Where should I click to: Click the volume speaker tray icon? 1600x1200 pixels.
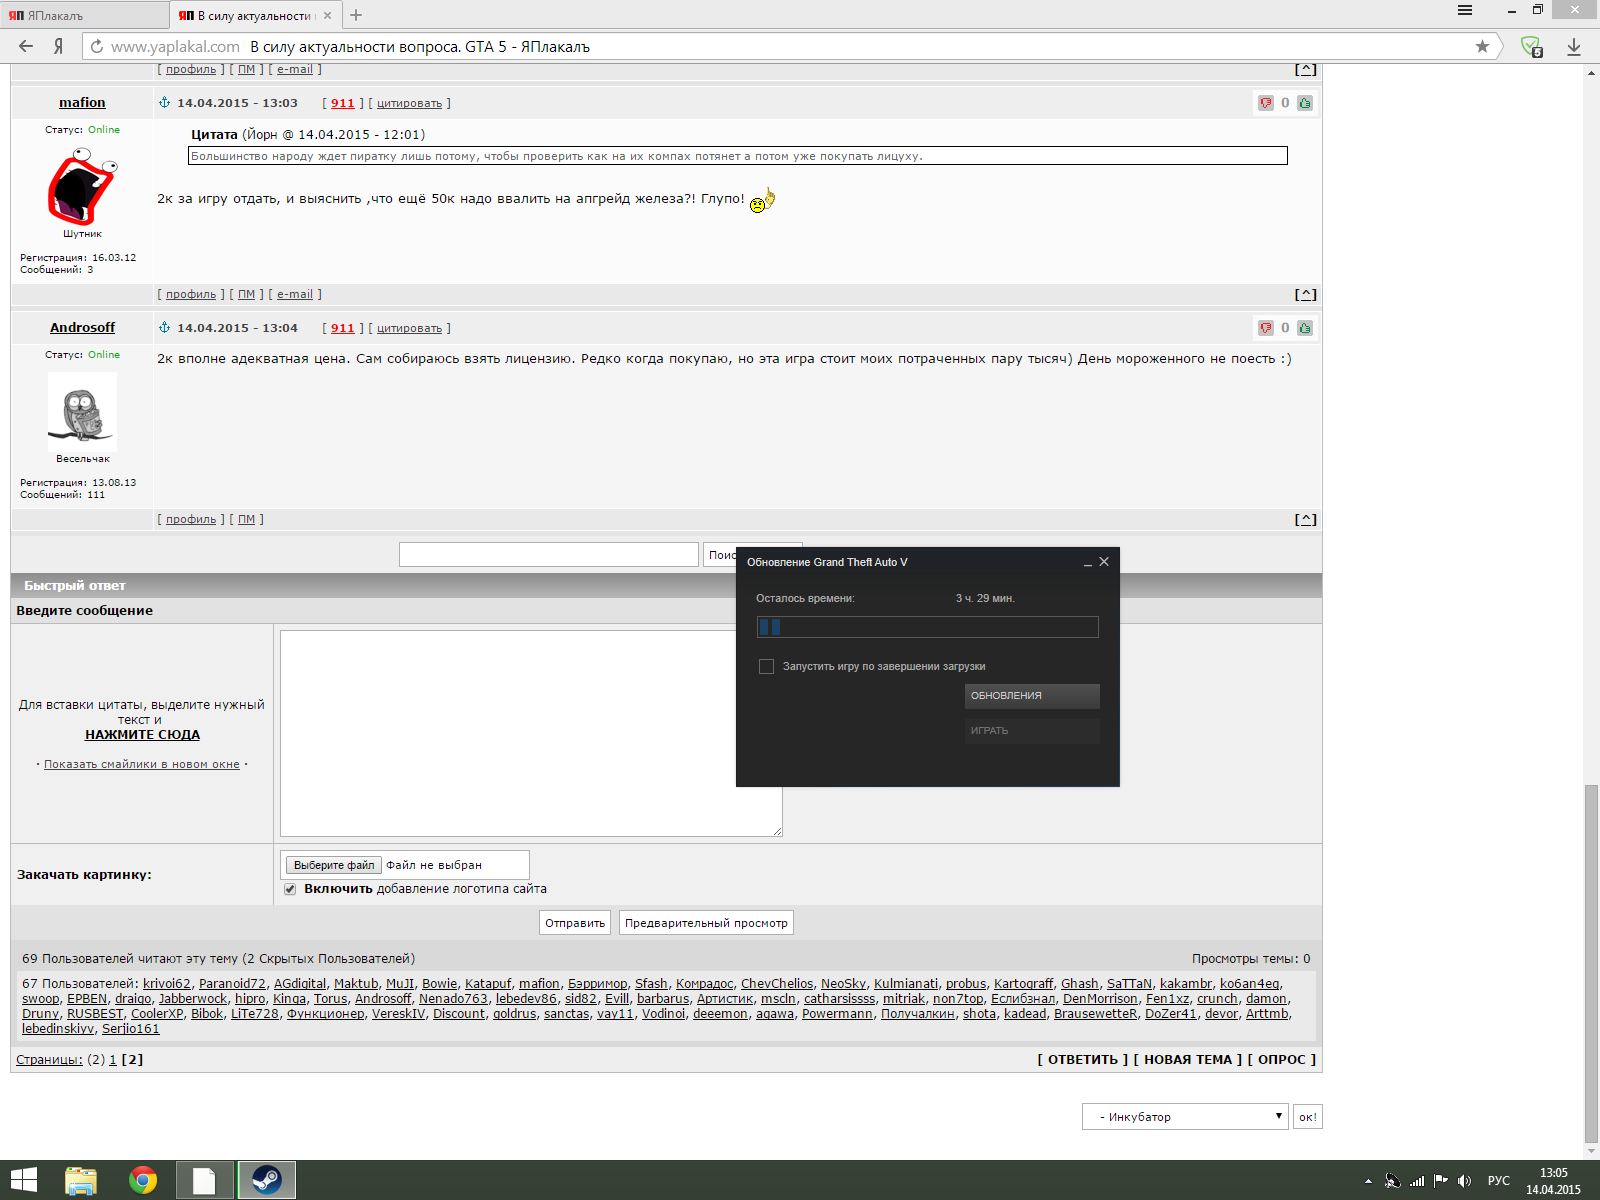[x=1465, y=1181]
